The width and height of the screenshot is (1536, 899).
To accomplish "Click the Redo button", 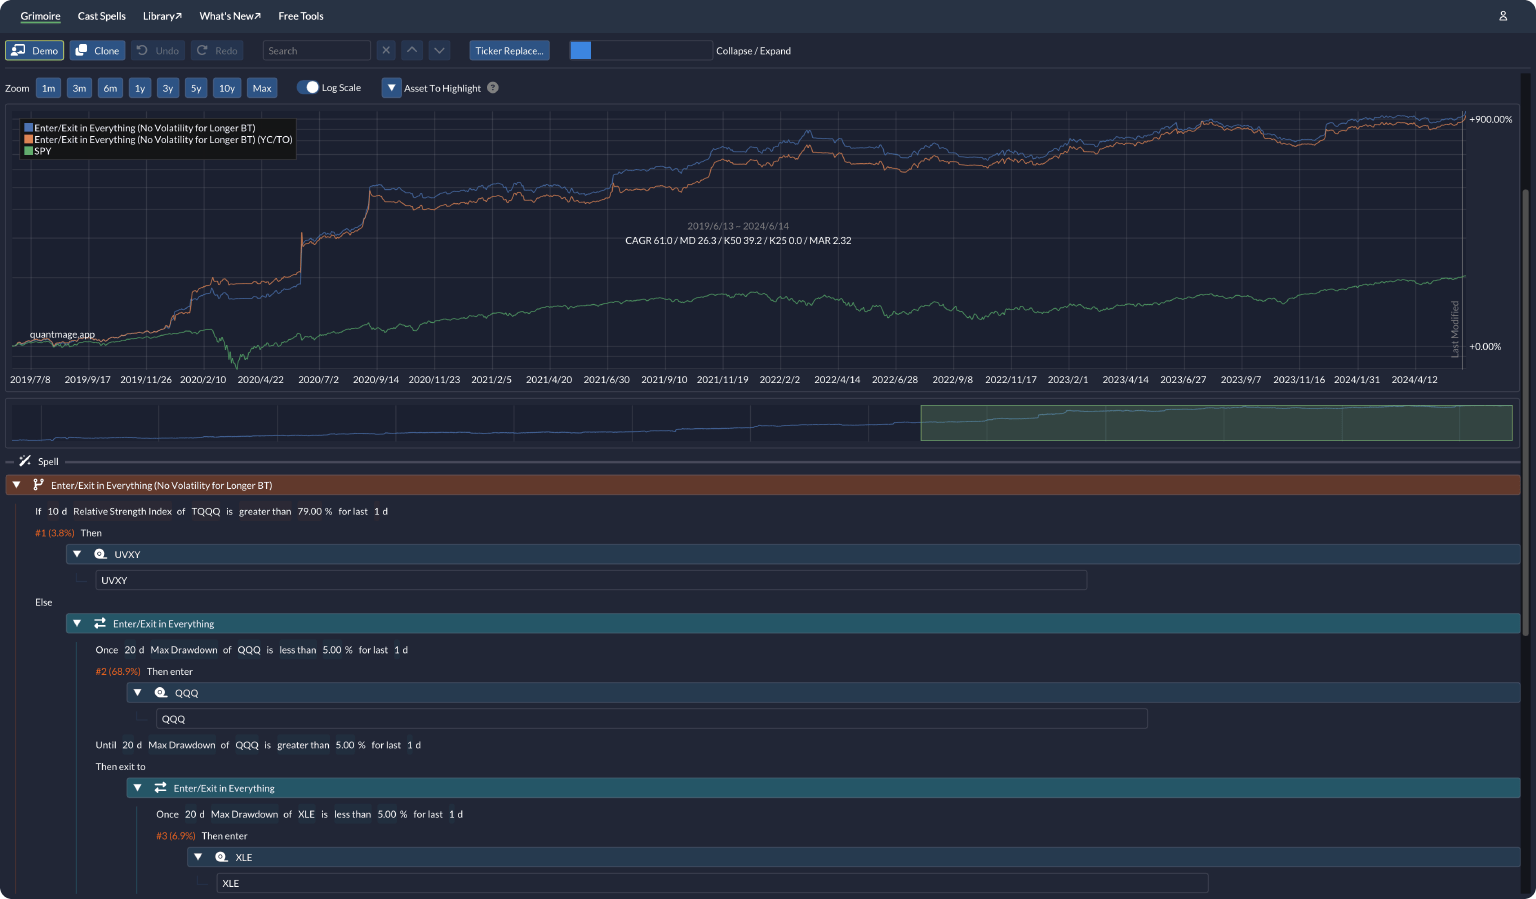I will click(217, 50).
